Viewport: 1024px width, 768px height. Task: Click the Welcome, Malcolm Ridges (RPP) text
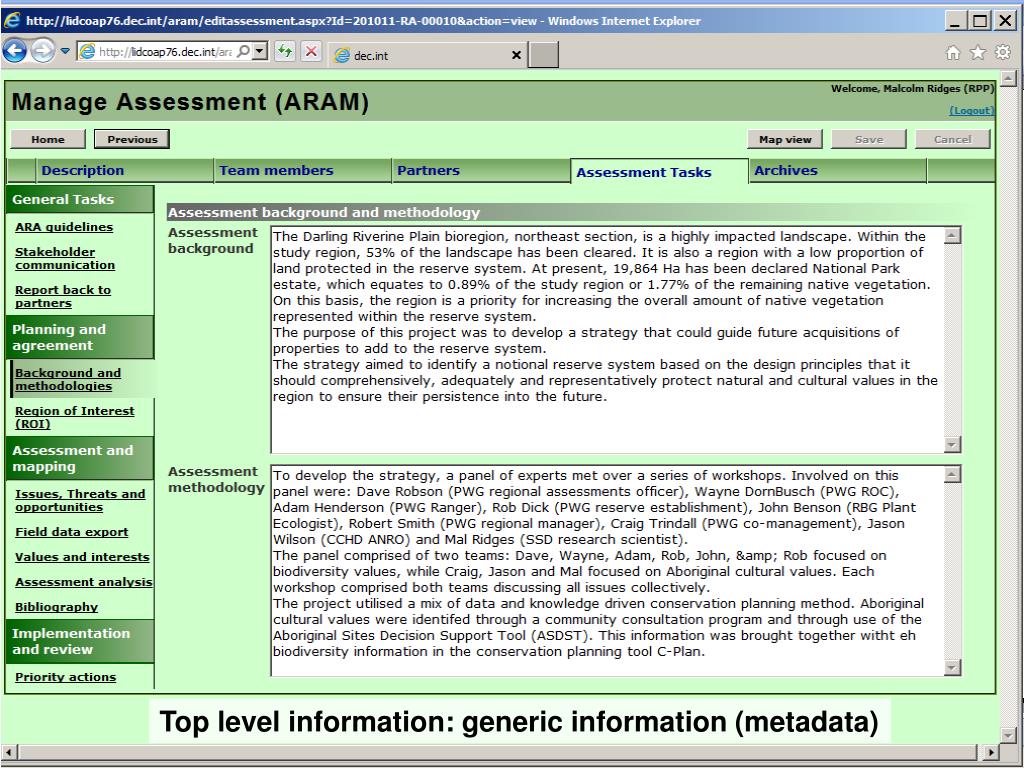coord(912,89)
